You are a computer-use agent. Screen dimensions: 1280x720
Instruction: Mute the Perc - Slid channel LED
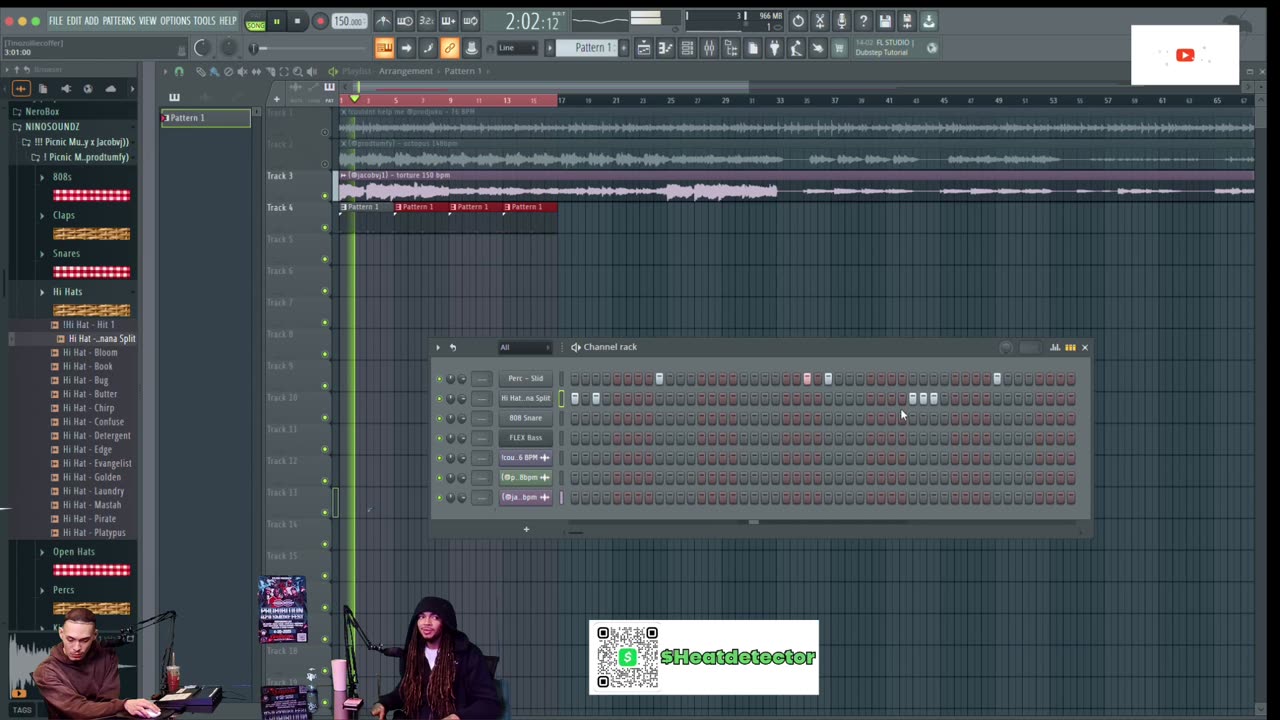[439, 379]
